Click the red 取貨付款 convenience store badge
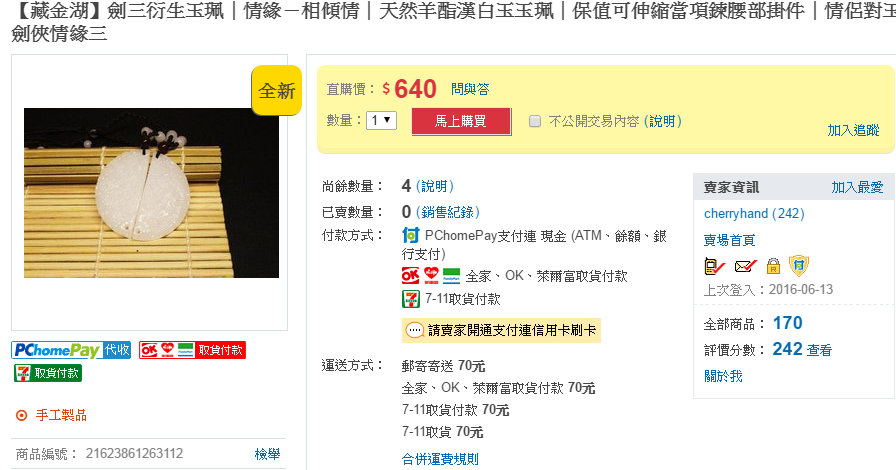Image resolution: width=896 pixels, height=470 pixels. pos(193,350)
